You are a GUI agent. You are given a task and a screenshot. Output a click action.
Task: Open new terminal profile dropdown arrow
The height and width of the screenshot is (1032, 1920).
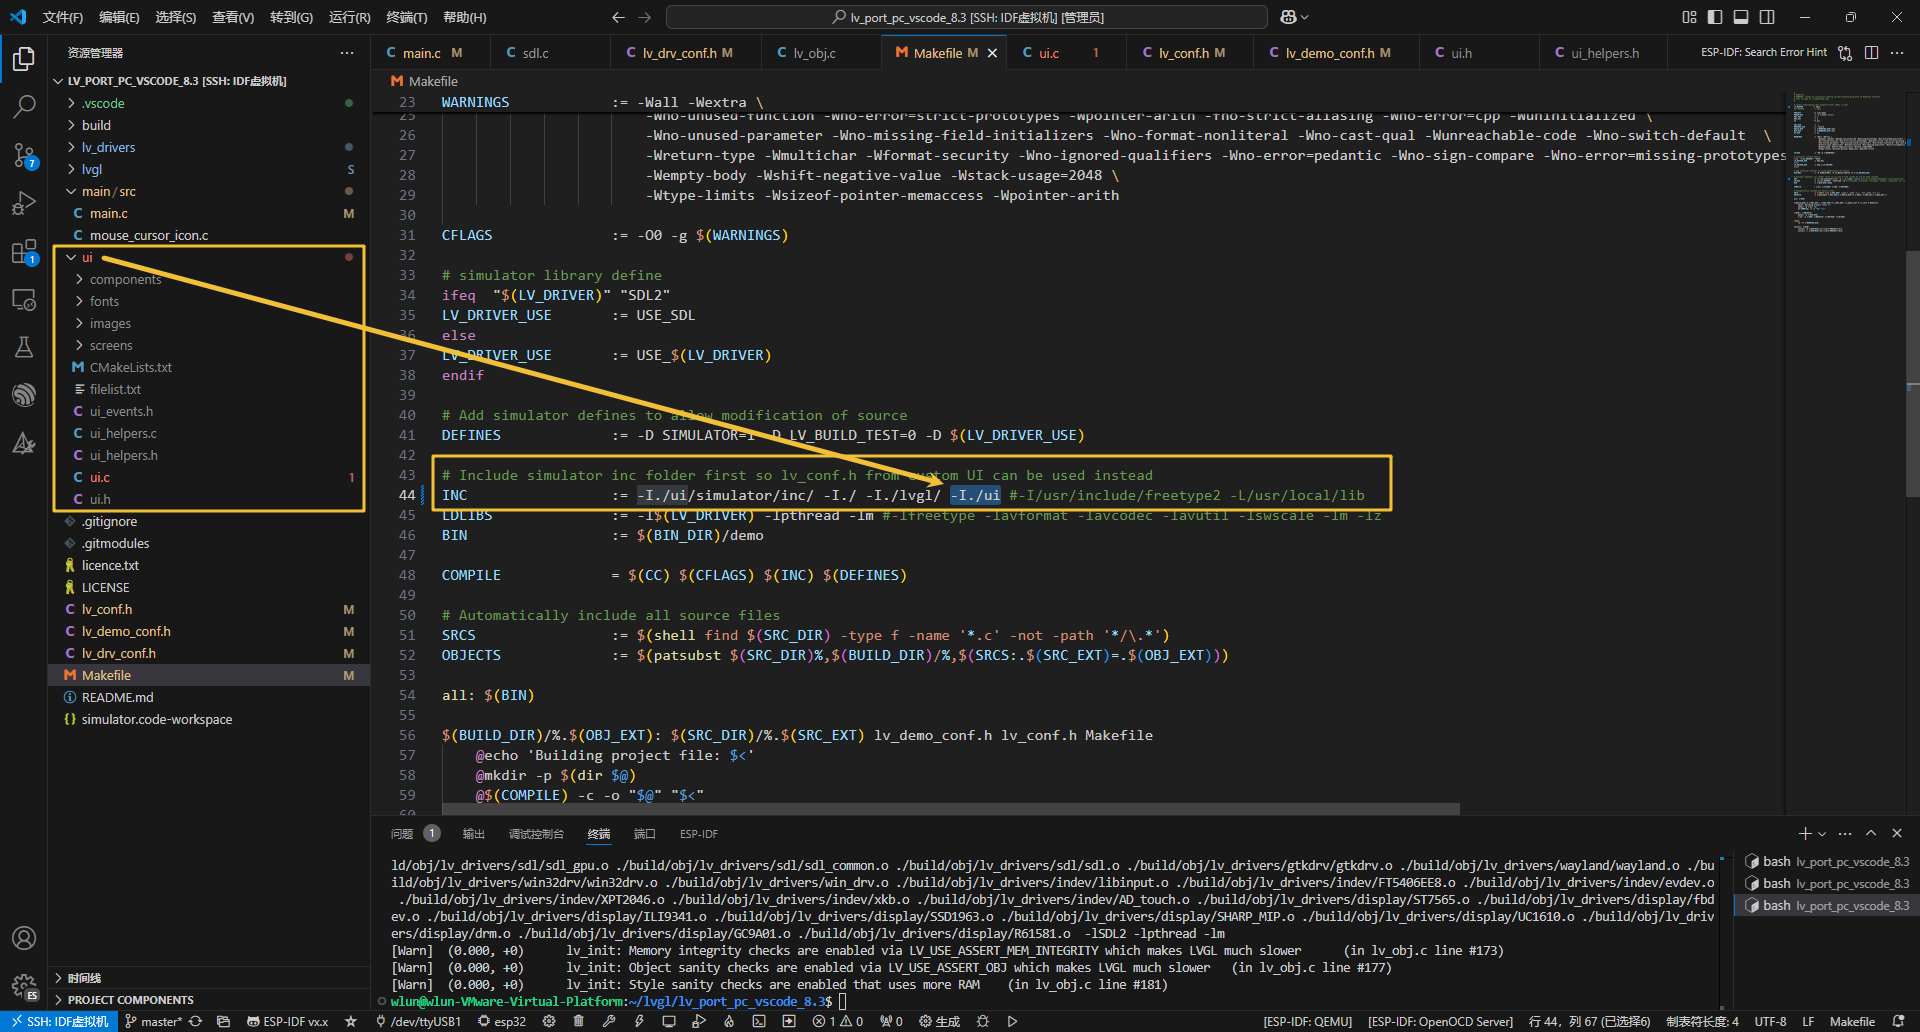click(x=1822, y=833)
